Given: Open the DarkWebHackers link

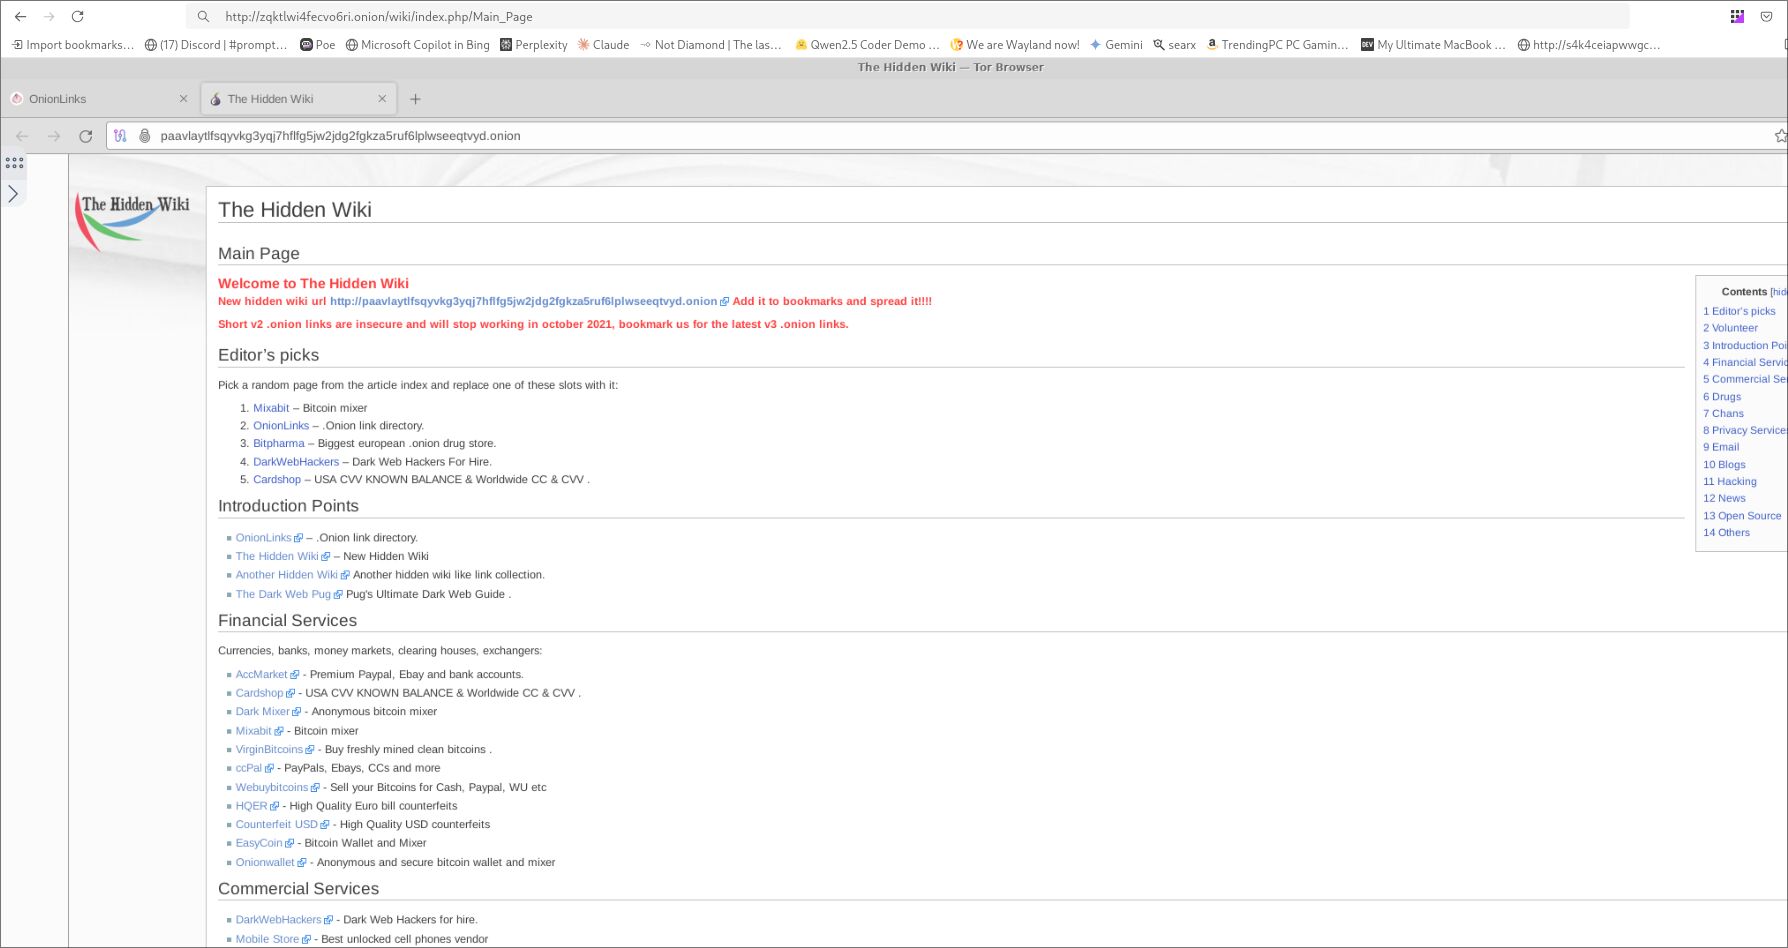Looking at the screenshot, I should [295, 461].
